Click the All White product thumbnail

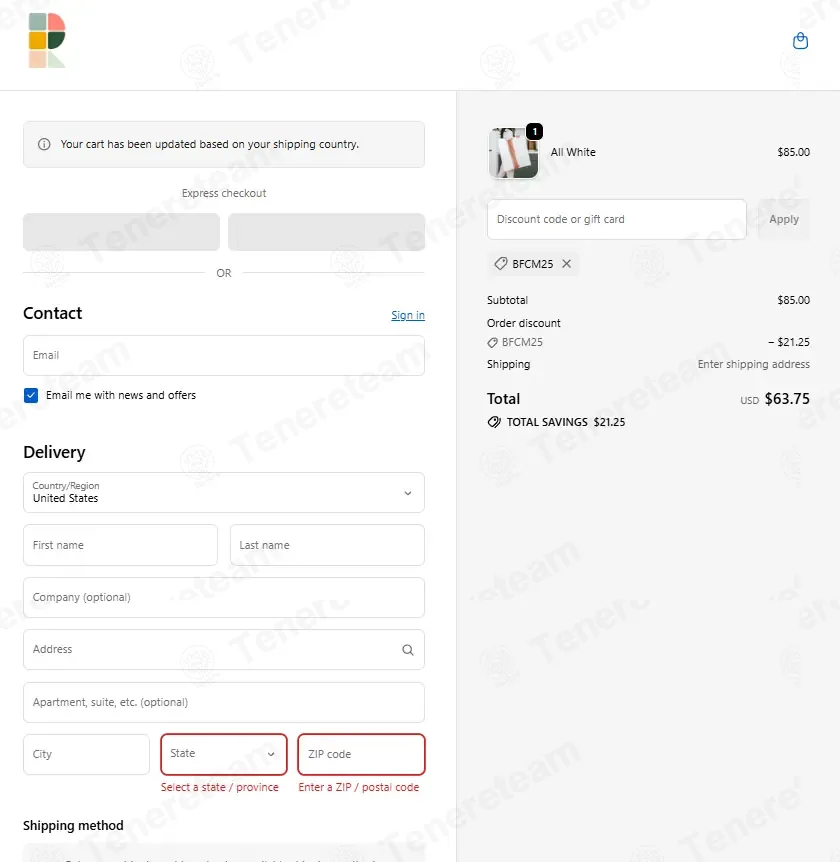click(x=513, y=154)
